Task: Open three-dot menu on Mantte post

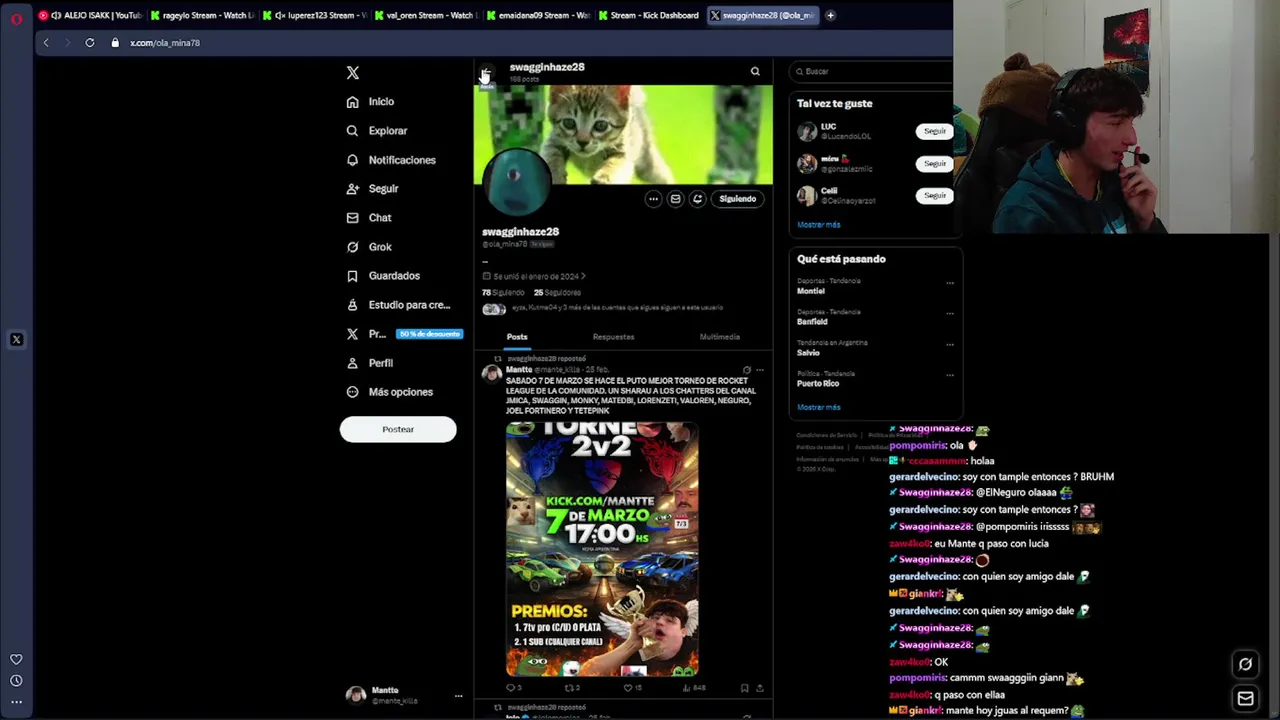Action: coord(760,370)
